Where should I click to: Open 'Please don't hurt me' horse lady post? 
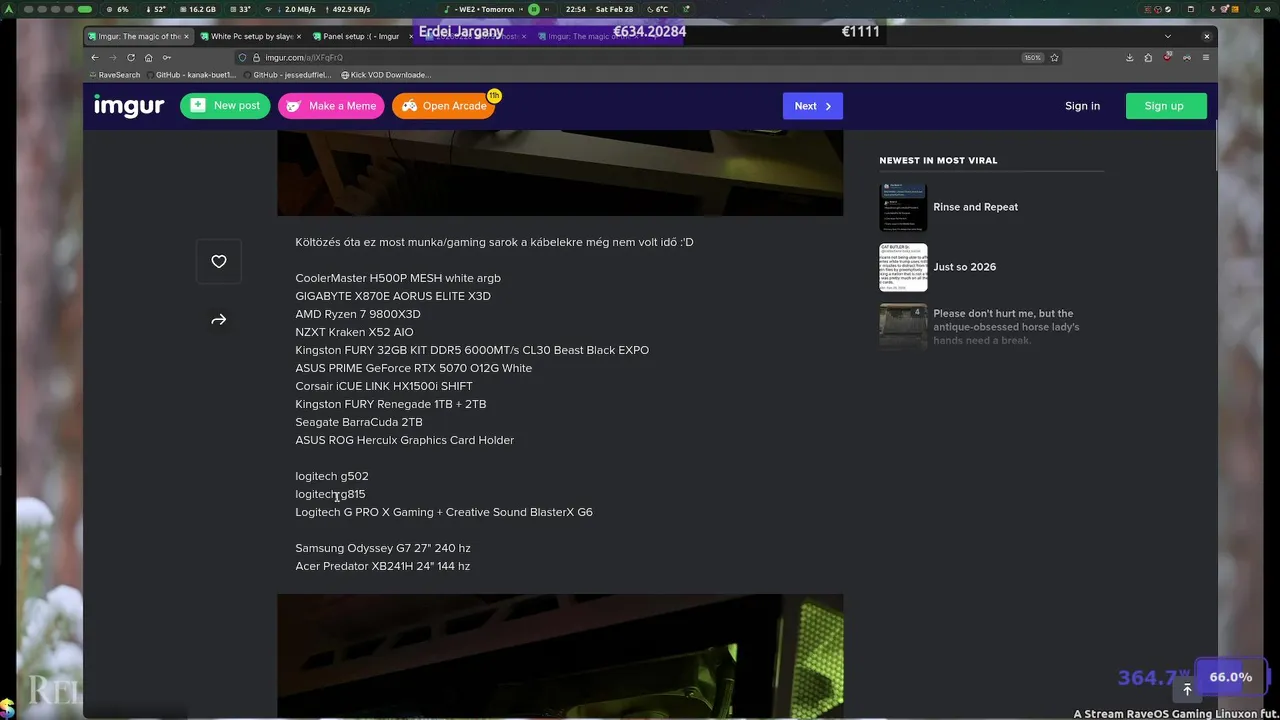pyautogui.click(x=1006, y=327)
